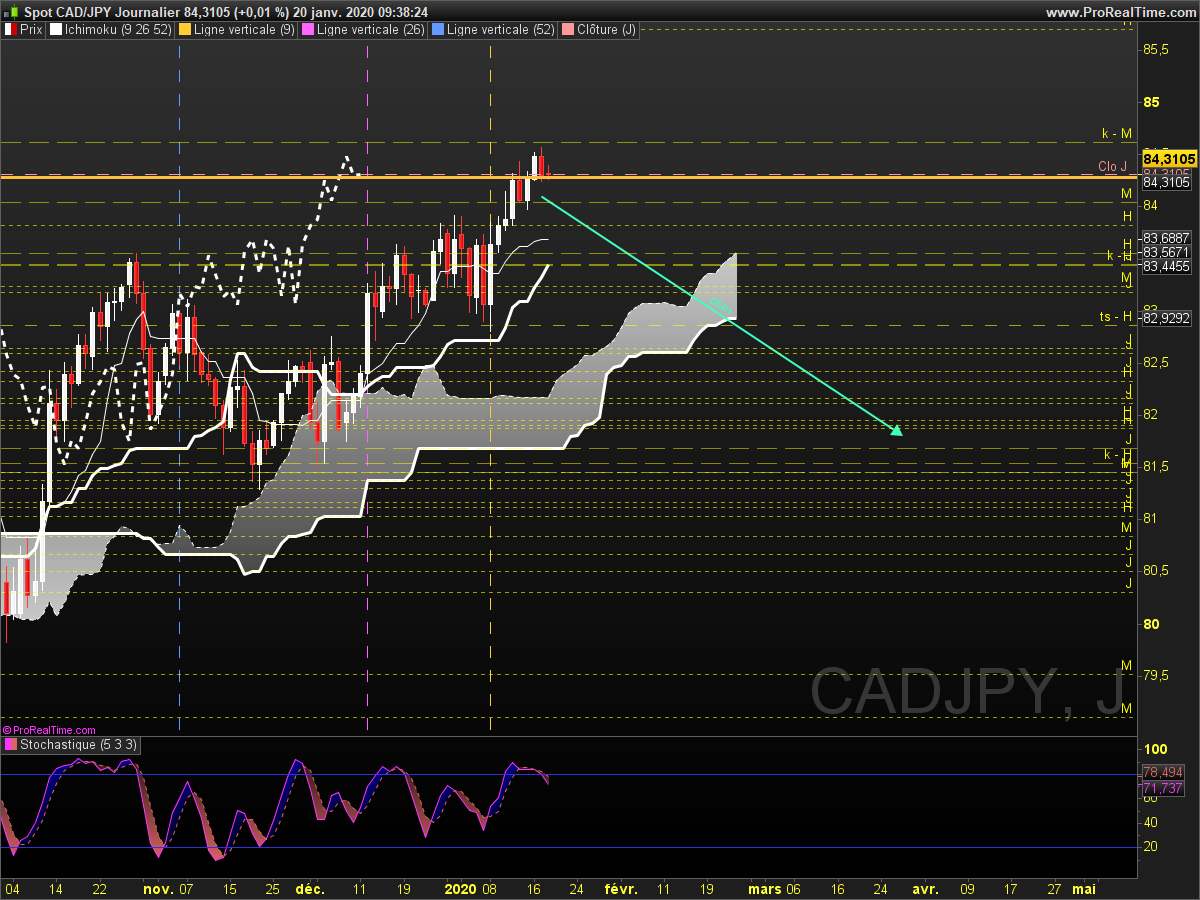The width and height of the screenshot is (1200, 900).
Task: Click the yellow 84,3105 current price tag
Action: click(1168, 159)
